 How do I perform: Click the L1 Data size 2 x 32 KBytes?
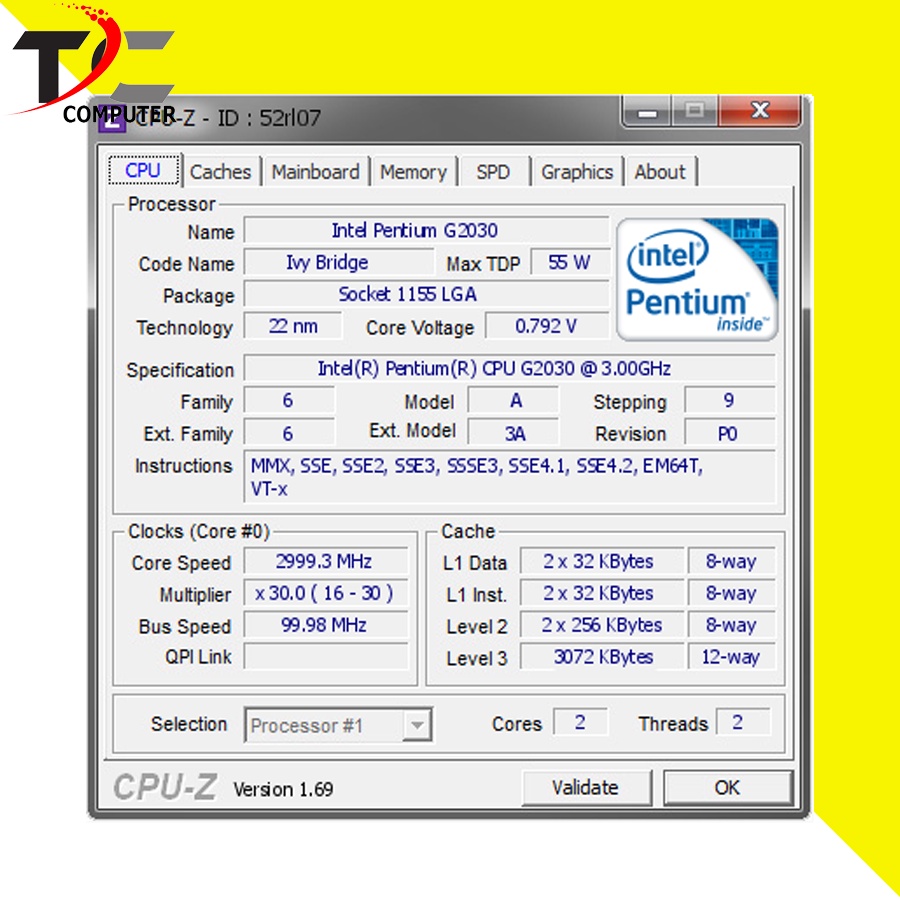[602, 561]
